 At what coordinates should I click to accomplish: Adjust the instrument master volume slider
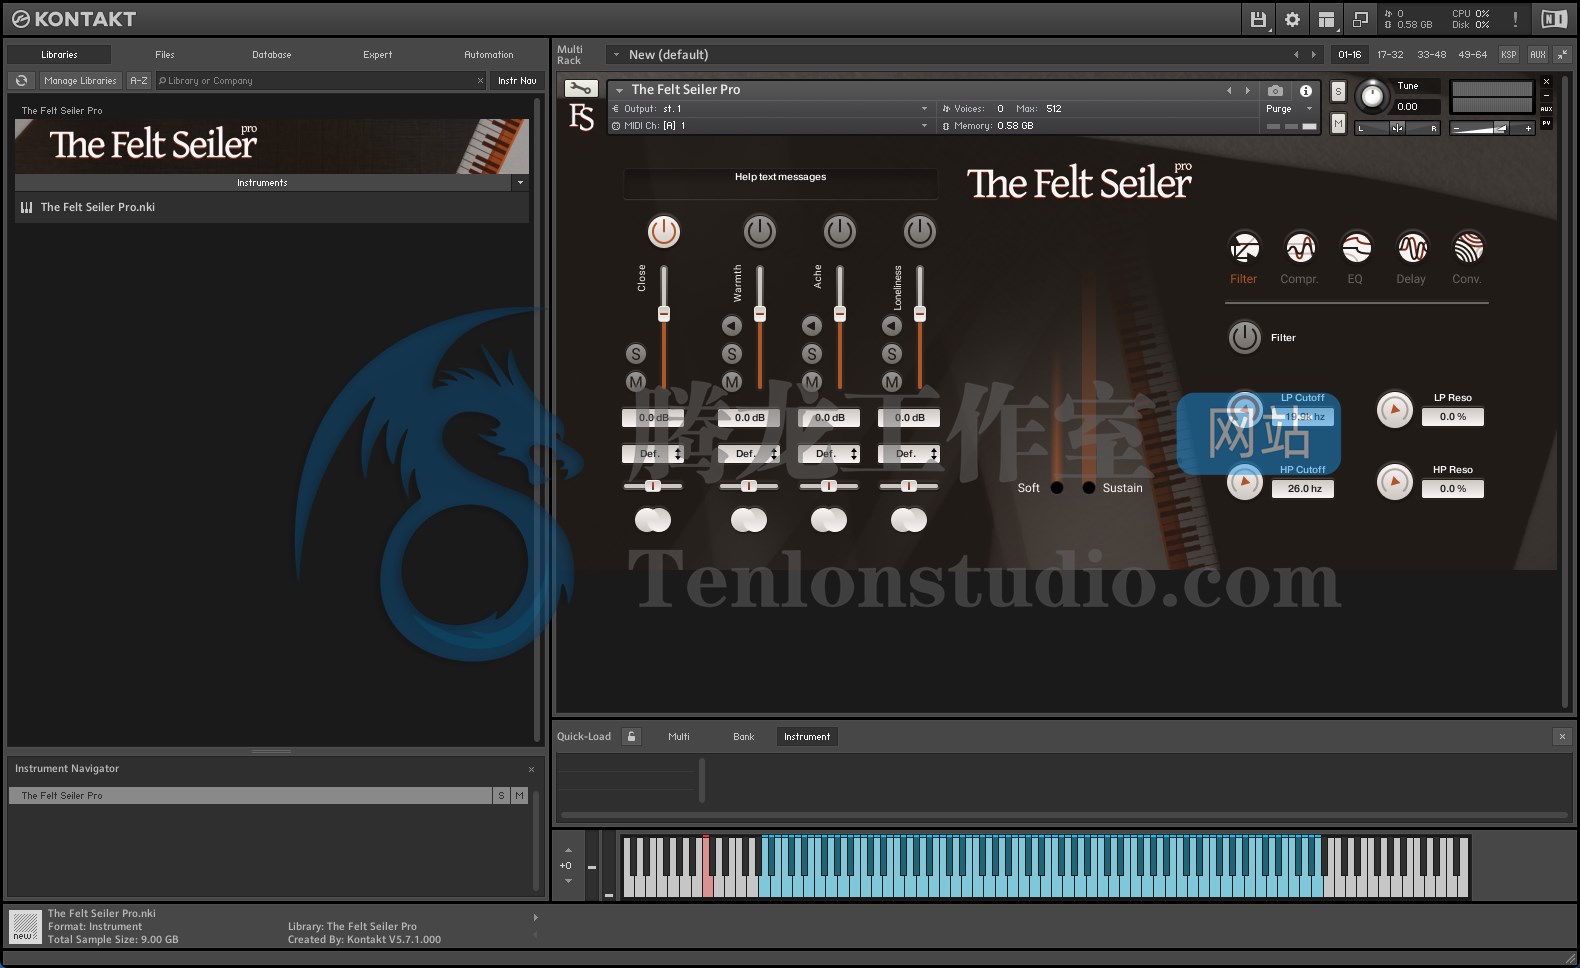(1493, 128)
